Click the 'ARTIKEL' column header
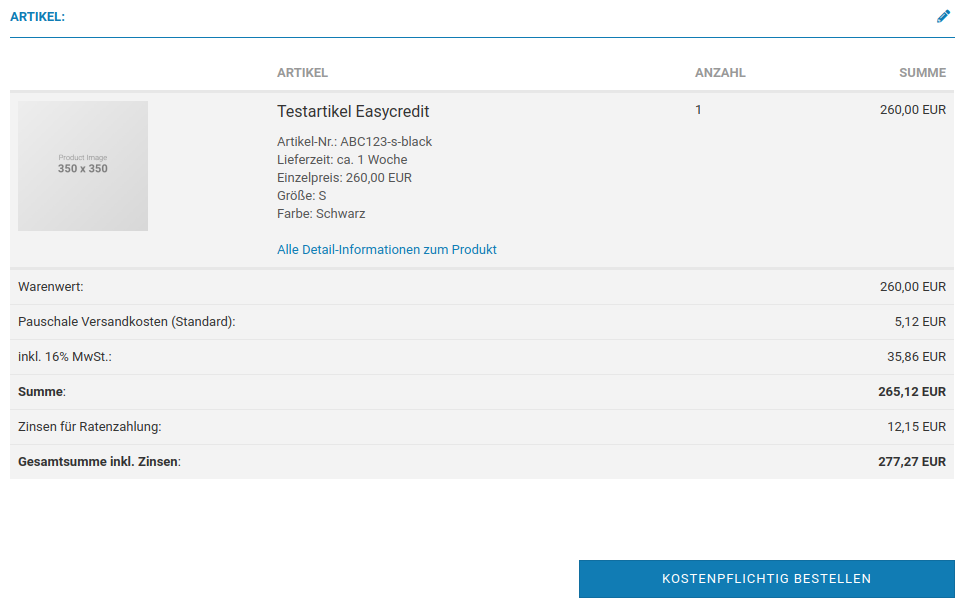Viewport: 977px width, 612px height. [x=302, y=73]
